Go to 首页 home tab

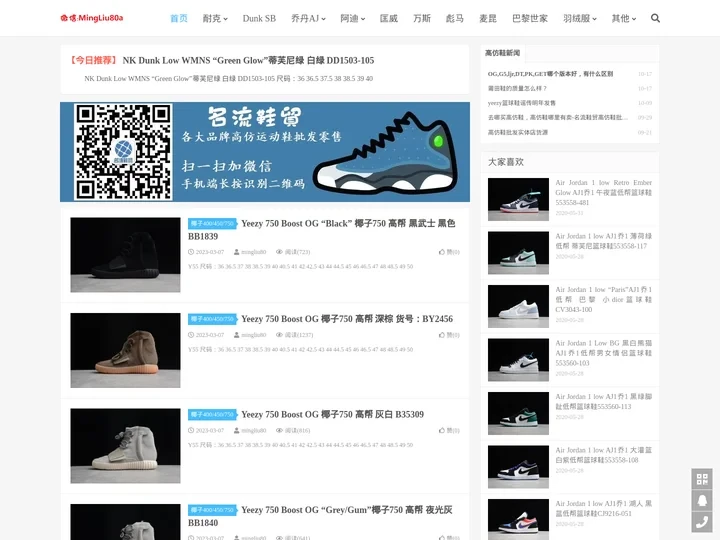(x=179, y=18)
